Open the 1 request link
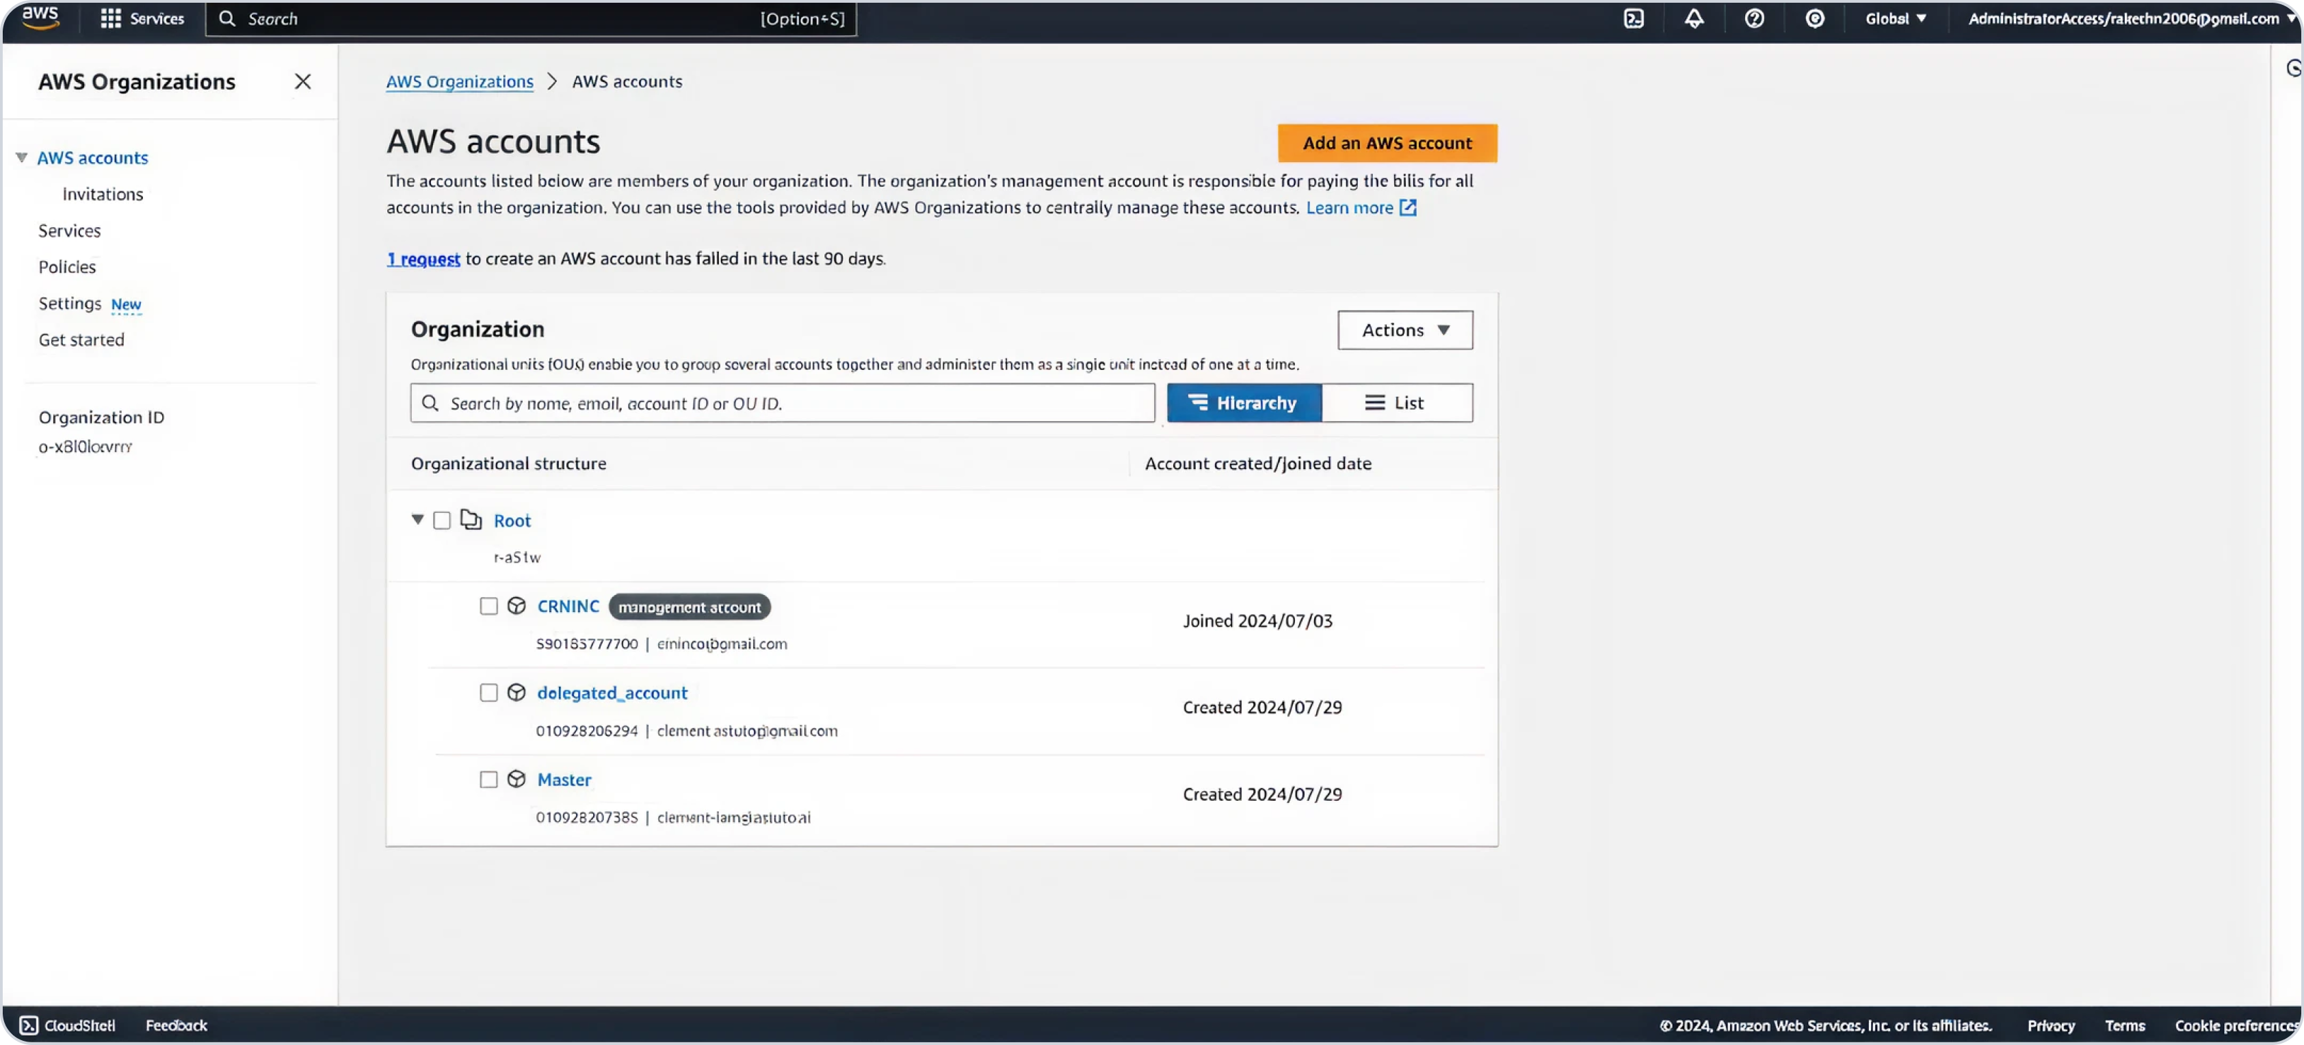Screen dimensions: 2304x1045 (423, 259)
